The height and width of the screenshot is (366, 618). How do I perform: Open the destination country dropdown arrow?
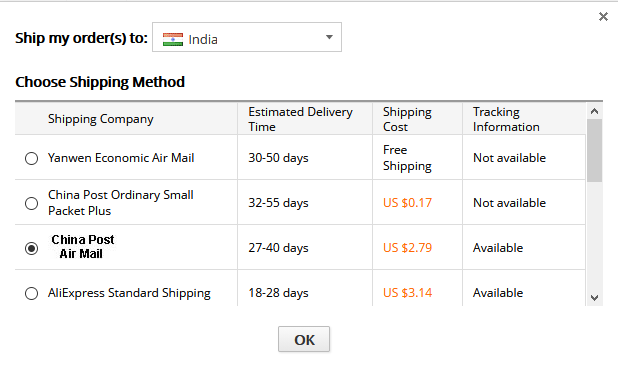tap(329, 37)
